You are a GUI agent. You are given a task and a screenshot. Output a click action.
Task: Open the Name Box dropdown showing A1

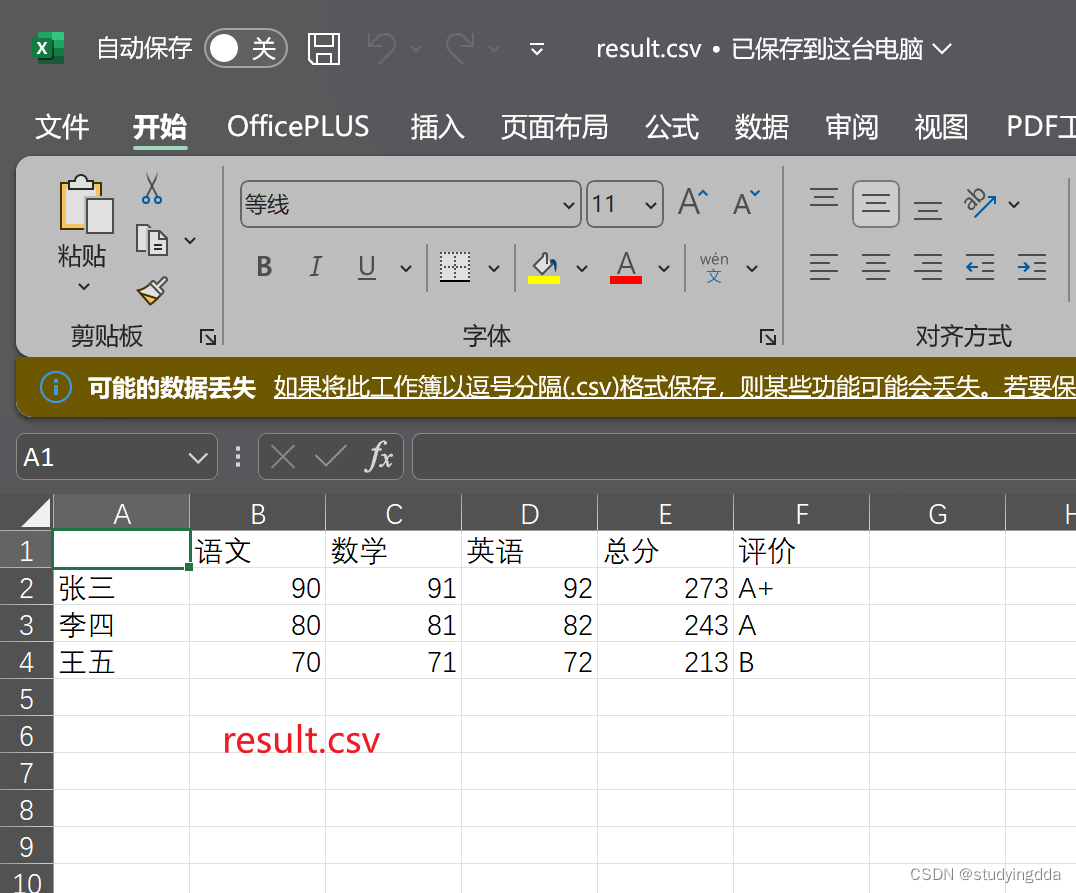198,457
